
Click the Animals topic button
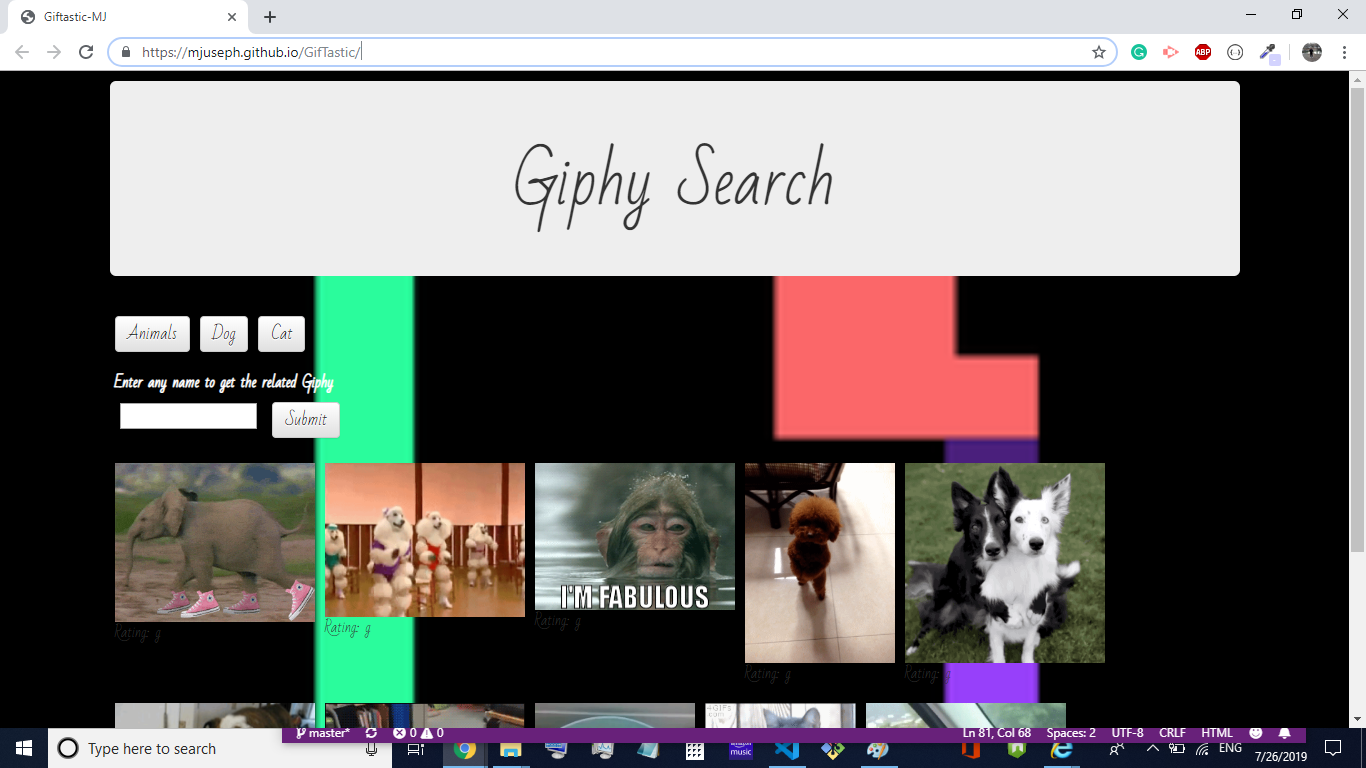coord(152,334)
